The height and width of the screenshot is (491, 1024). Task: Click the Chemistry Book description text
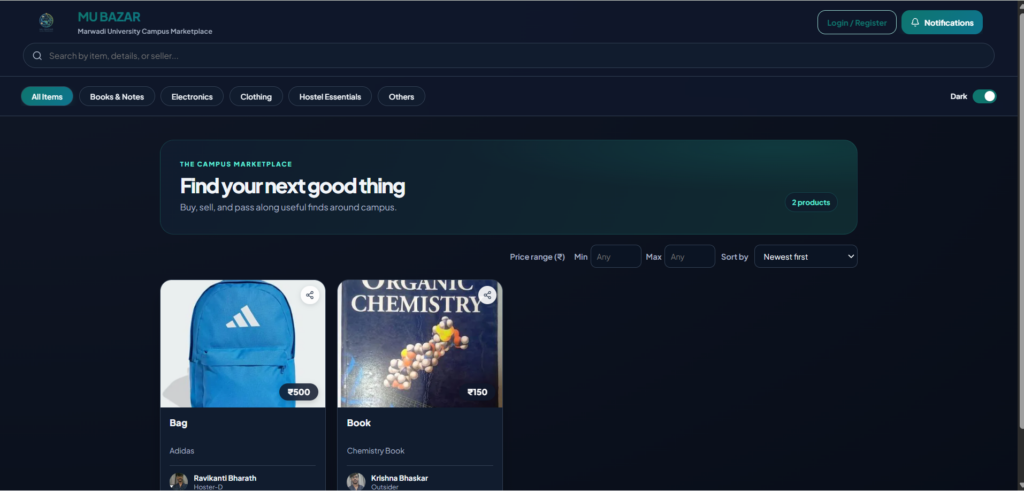[376, 451]
